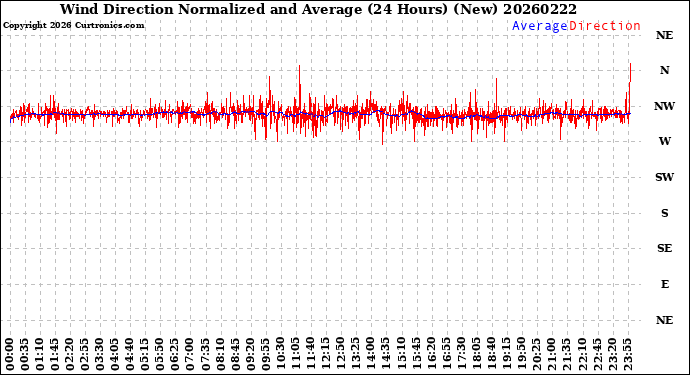This screenshot has height=375, width=690.
Task: Click the 'Copyright 2026 Curtronics.com' text
Action: pos(73,25)
